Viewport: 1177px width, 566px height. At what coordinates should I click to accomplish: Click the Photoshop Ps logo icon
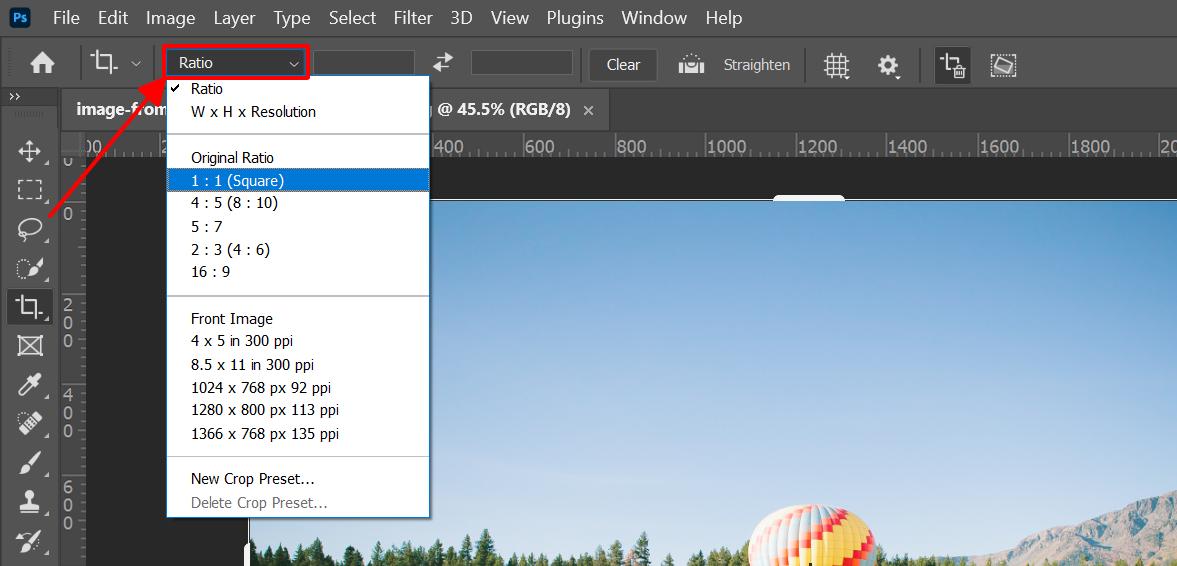(20, 17)
